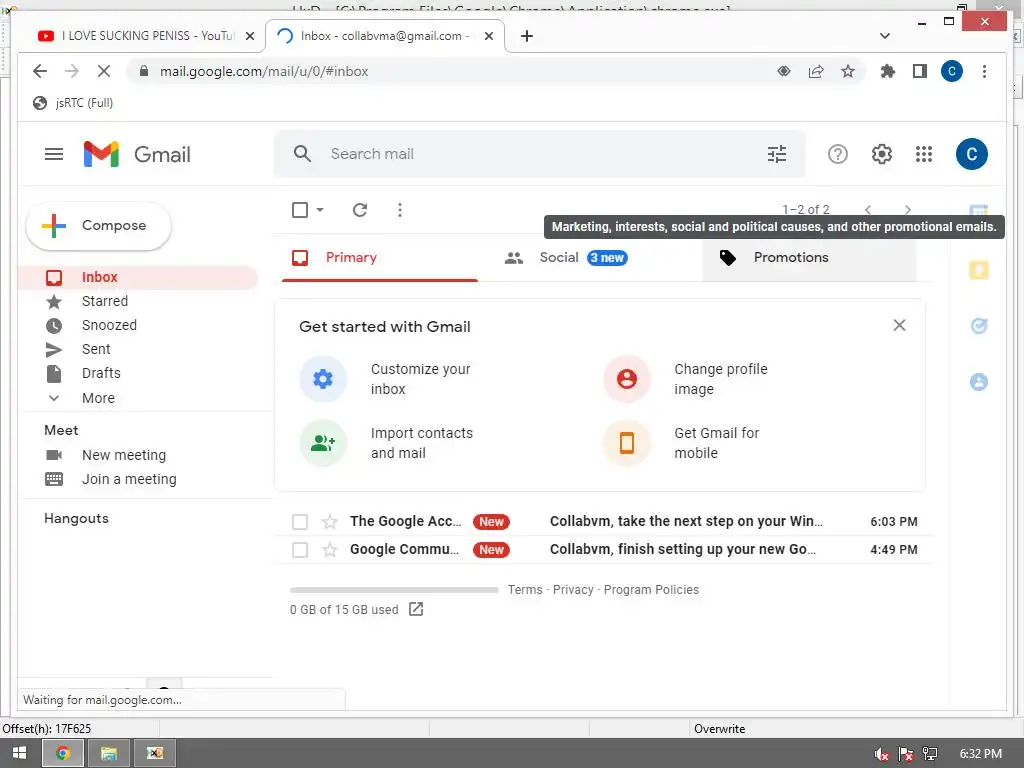The height and width of the screenshot is (768, 1024).
Task: Click the Import contacts and mail icon
Action: (x=323, y=443)
